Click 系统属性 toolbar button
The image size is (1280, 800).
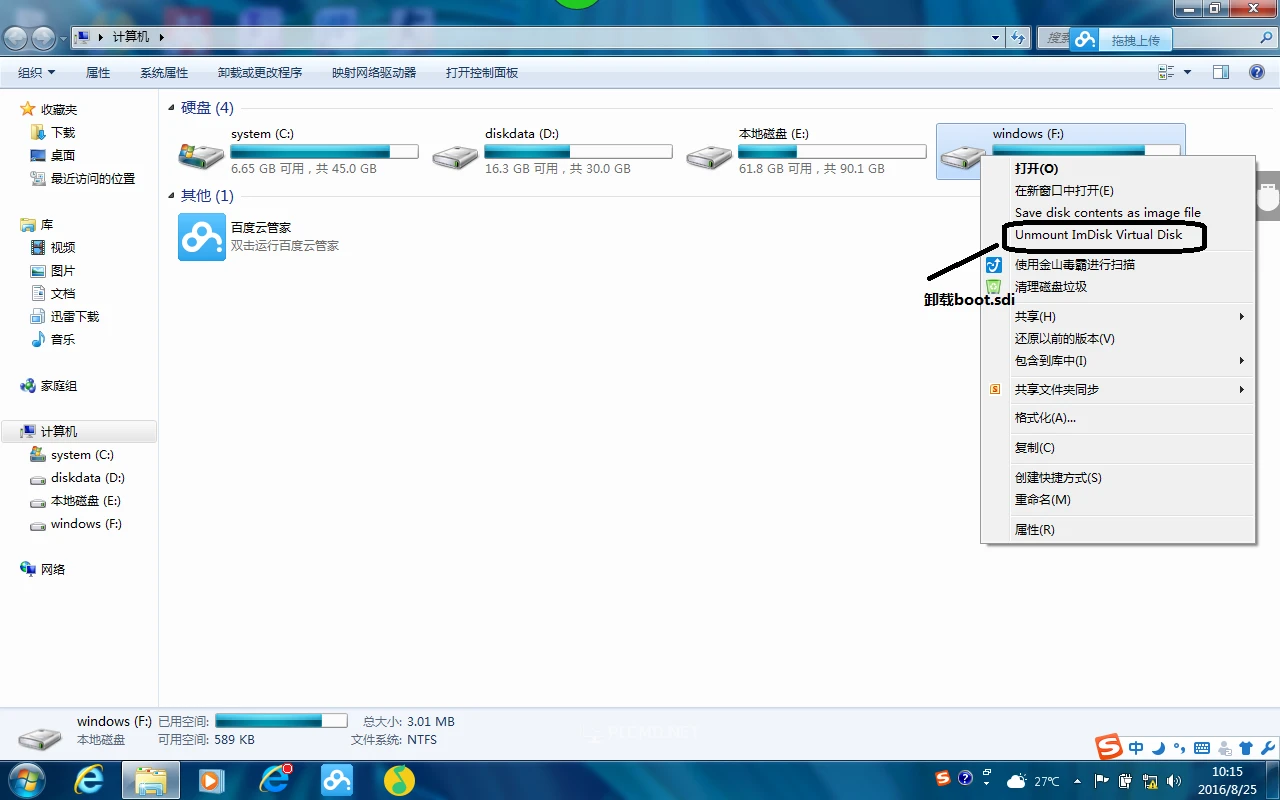(x=164, y=72)
